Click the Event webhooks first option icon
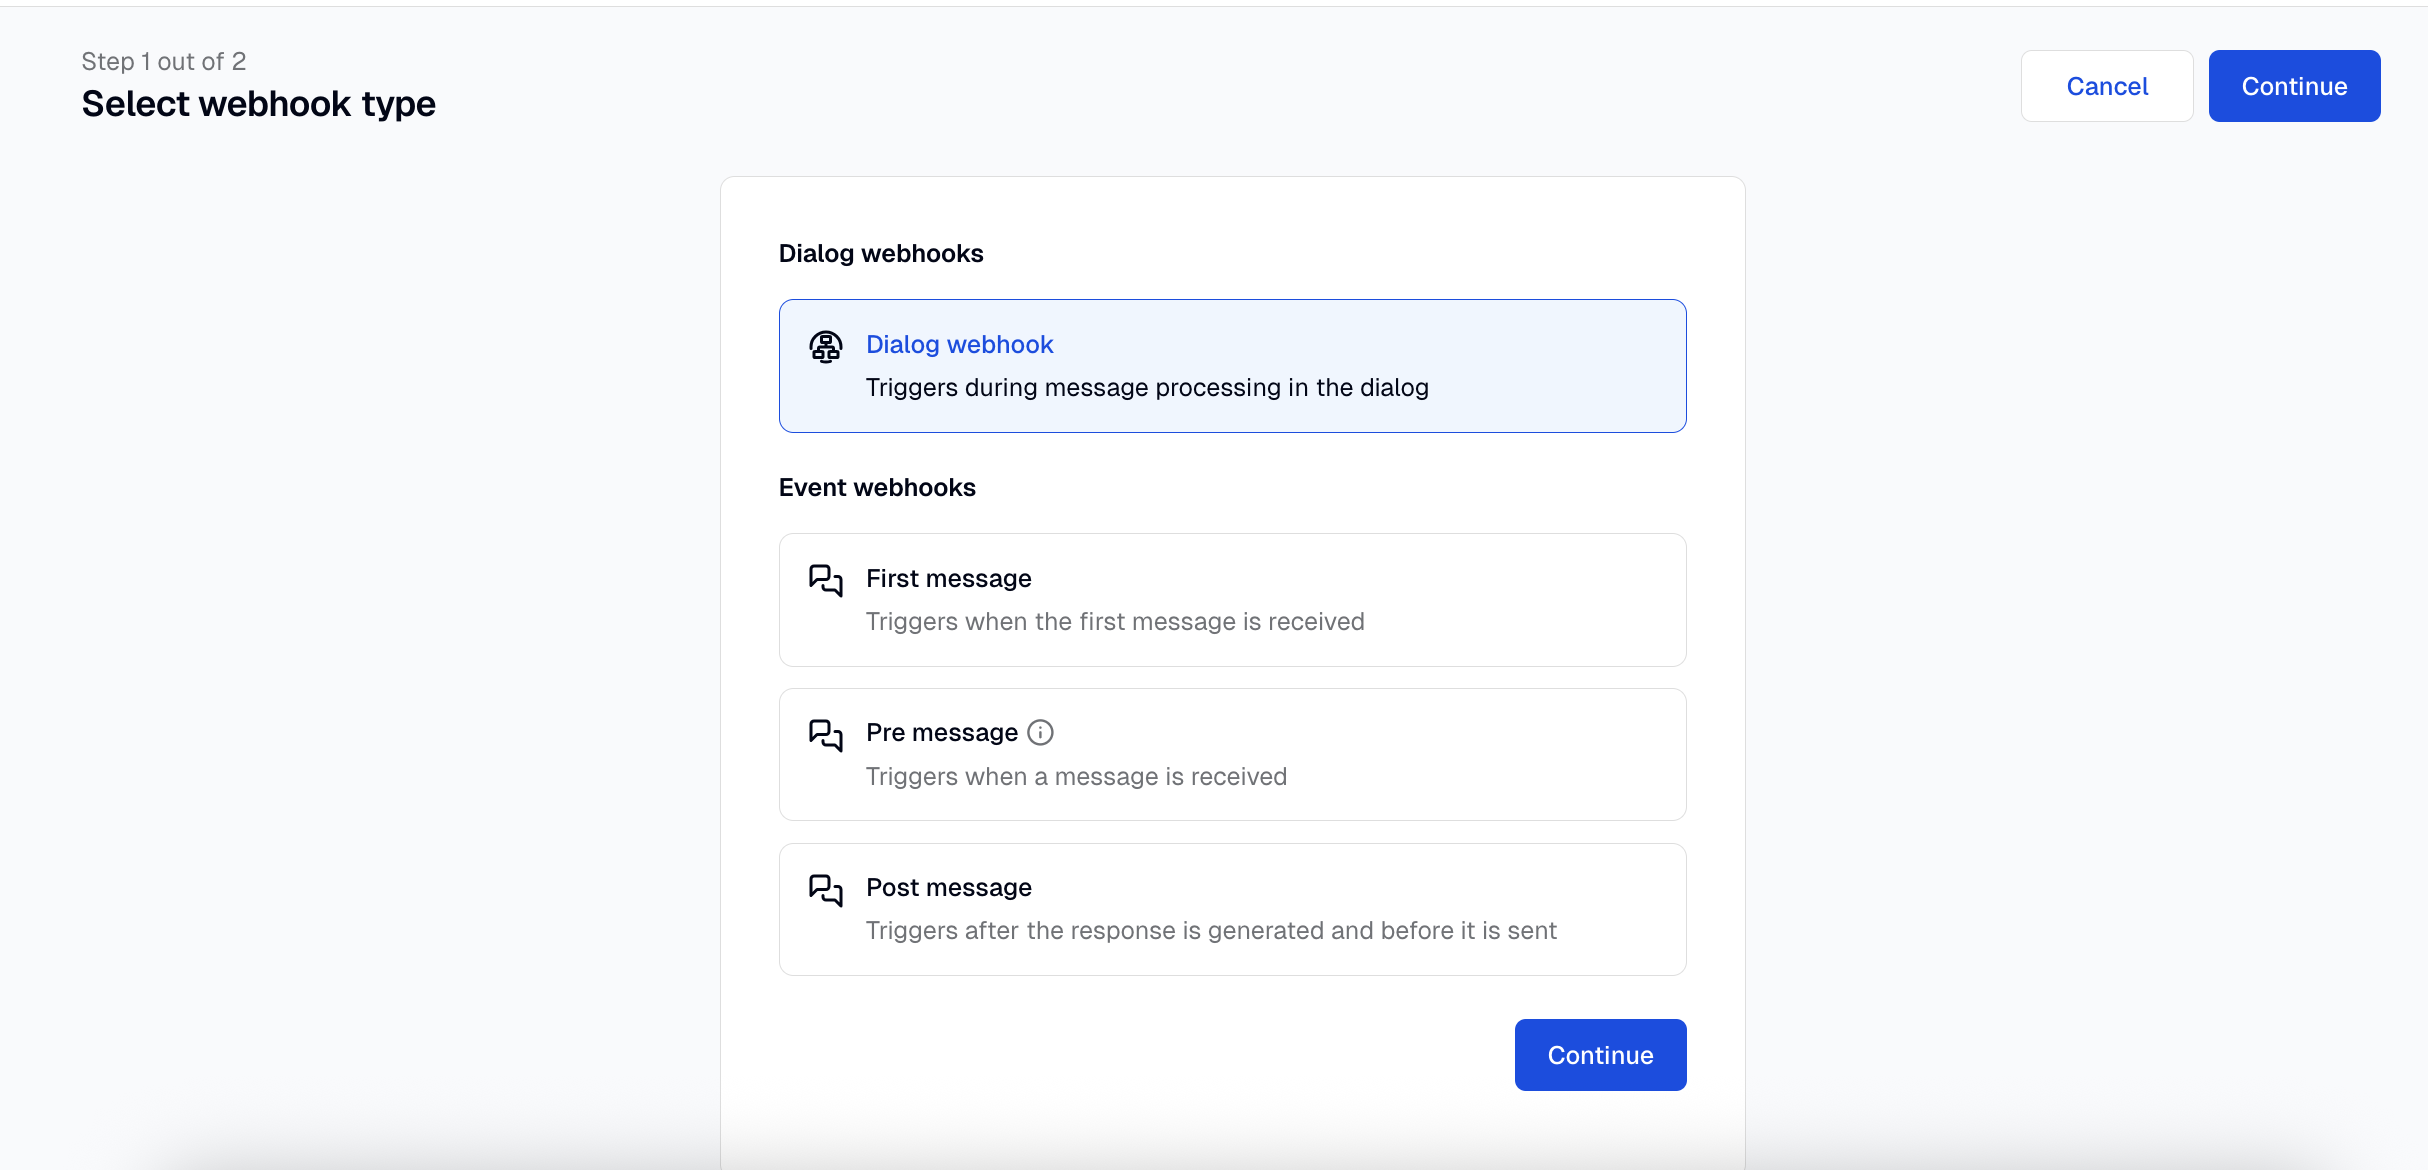The height and width of the screenshot is (1170, 2428). (x=825, y=580)
